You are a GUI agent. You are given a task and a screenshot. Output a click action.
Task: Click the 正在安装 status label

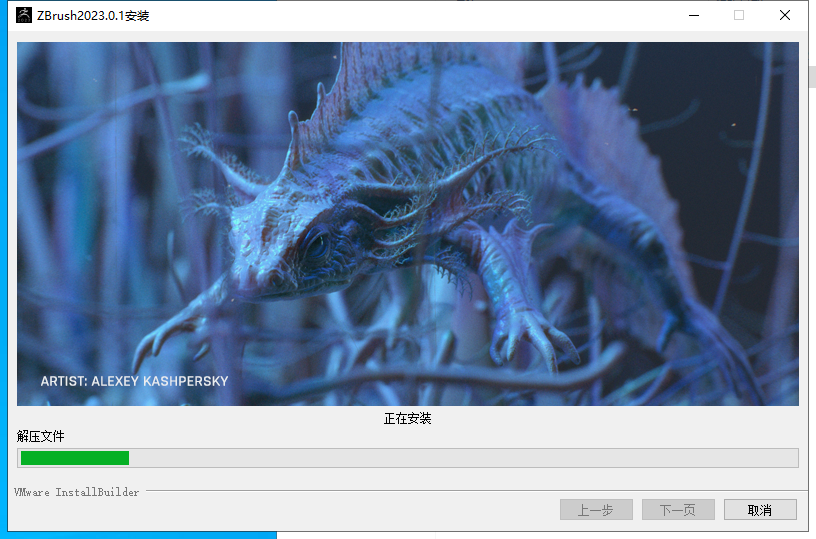[x=407, y=418]
